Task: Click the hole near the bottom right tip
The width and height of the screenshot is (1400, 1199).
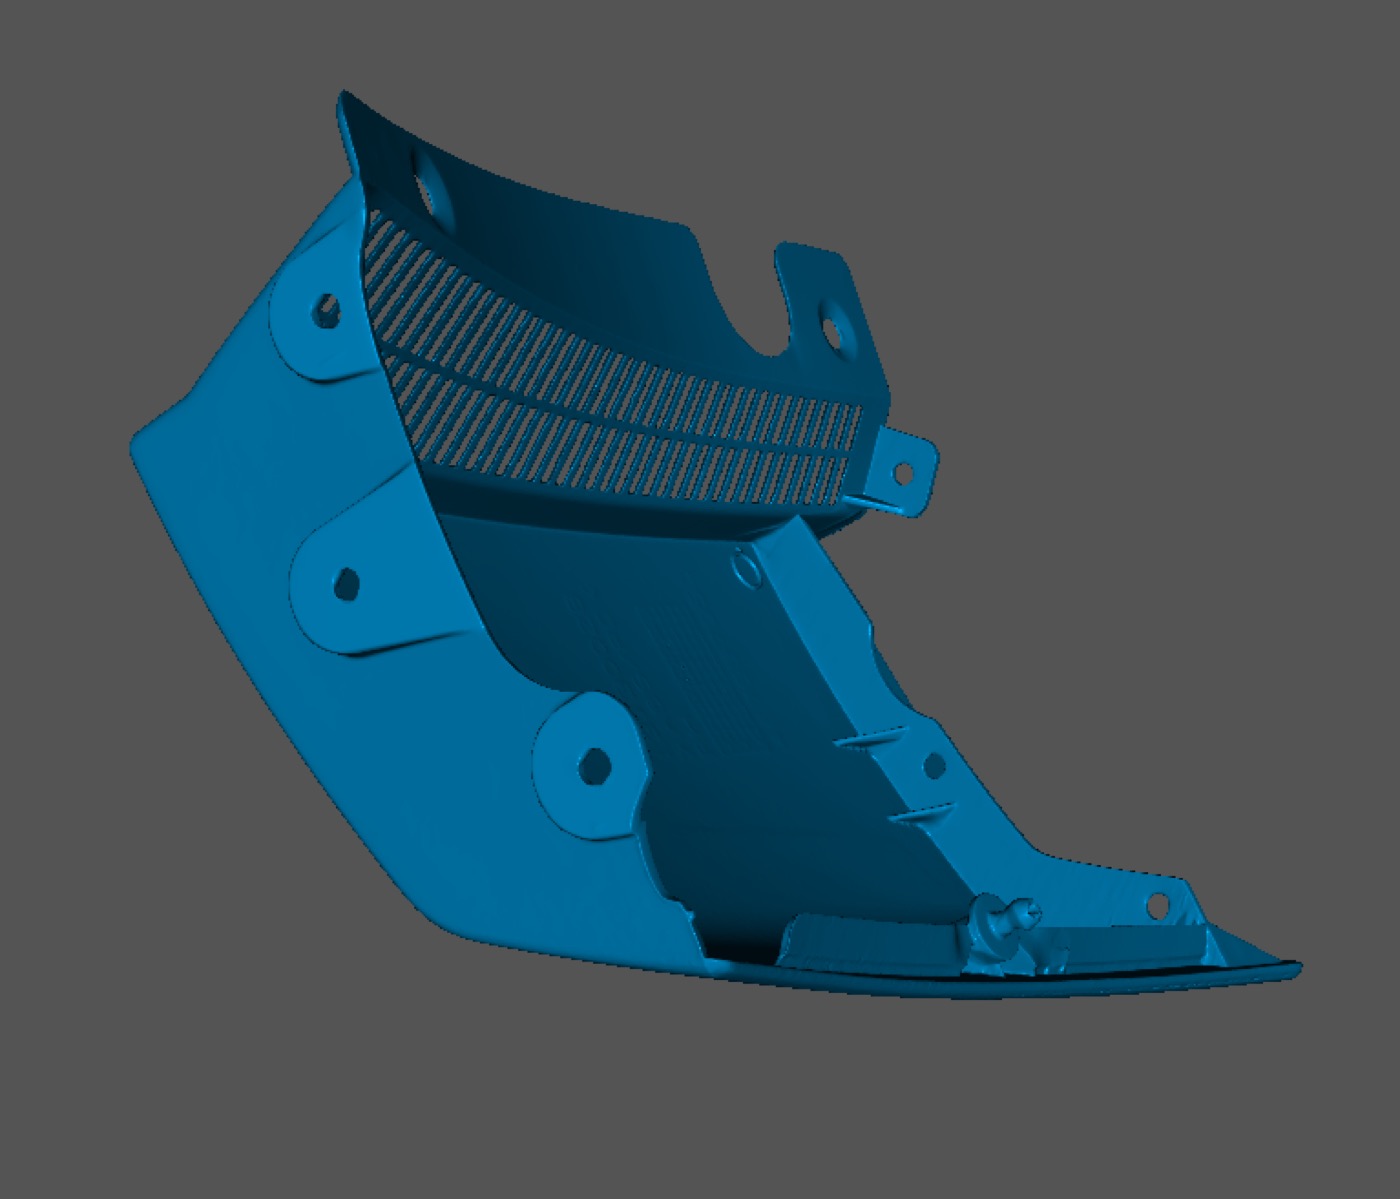Action: 1157,906
